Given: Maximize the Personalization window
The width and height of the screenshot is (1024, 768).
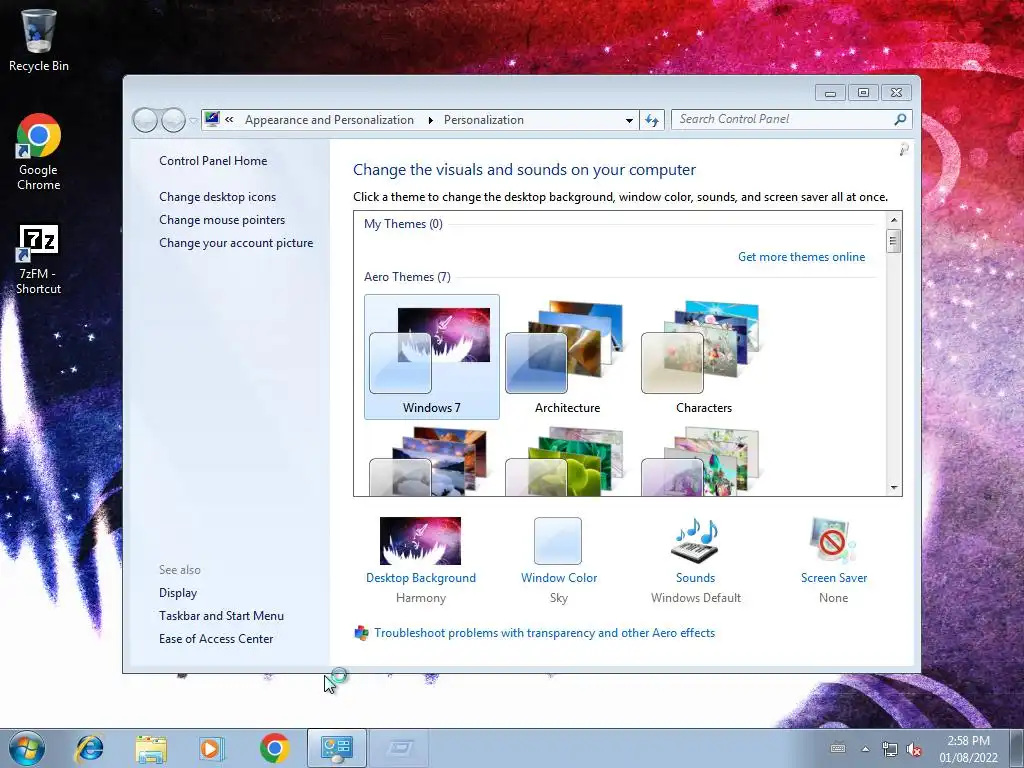Looking at the screenshot, I should [x=863, y=93].
